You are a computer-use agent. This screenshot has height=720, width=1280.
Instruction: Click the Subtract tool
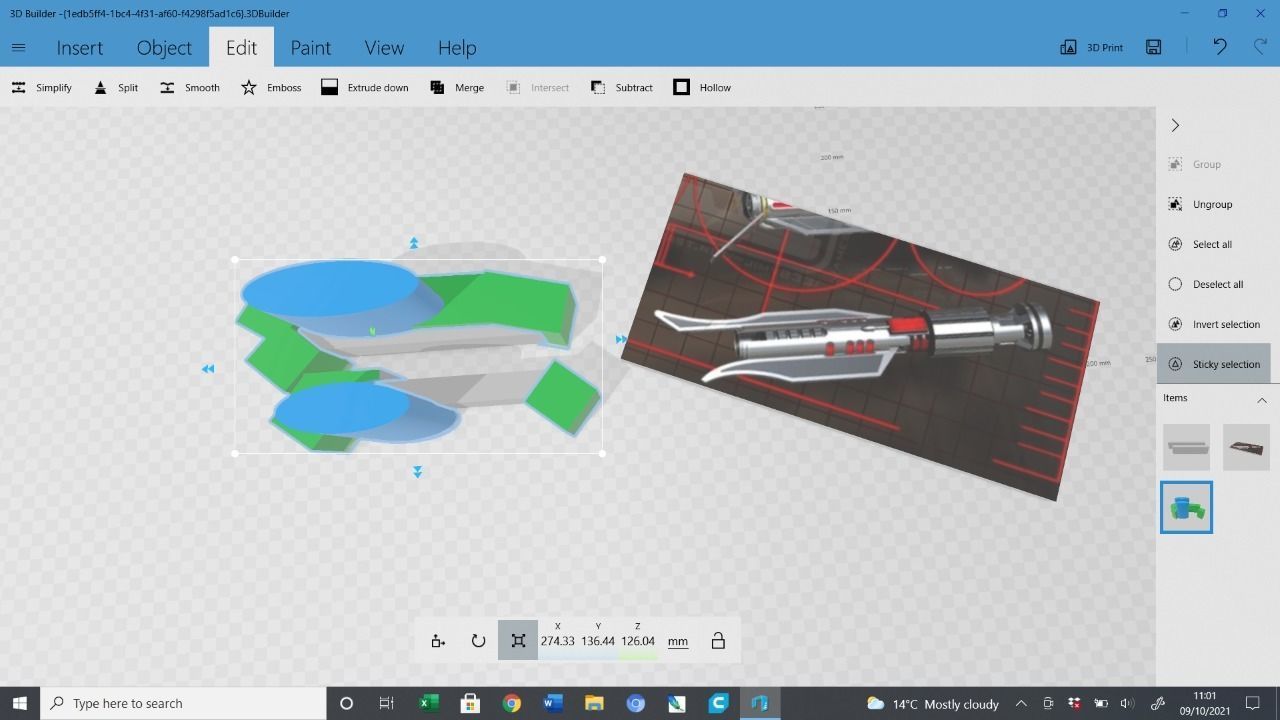pyautogui.click(x=621, y=87)
